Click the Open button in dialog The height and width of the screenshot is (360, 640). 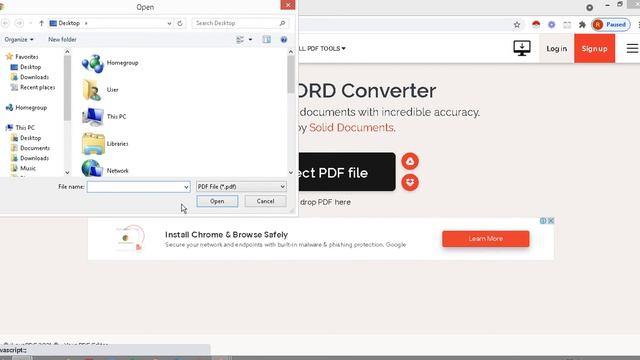pos(217,201)
